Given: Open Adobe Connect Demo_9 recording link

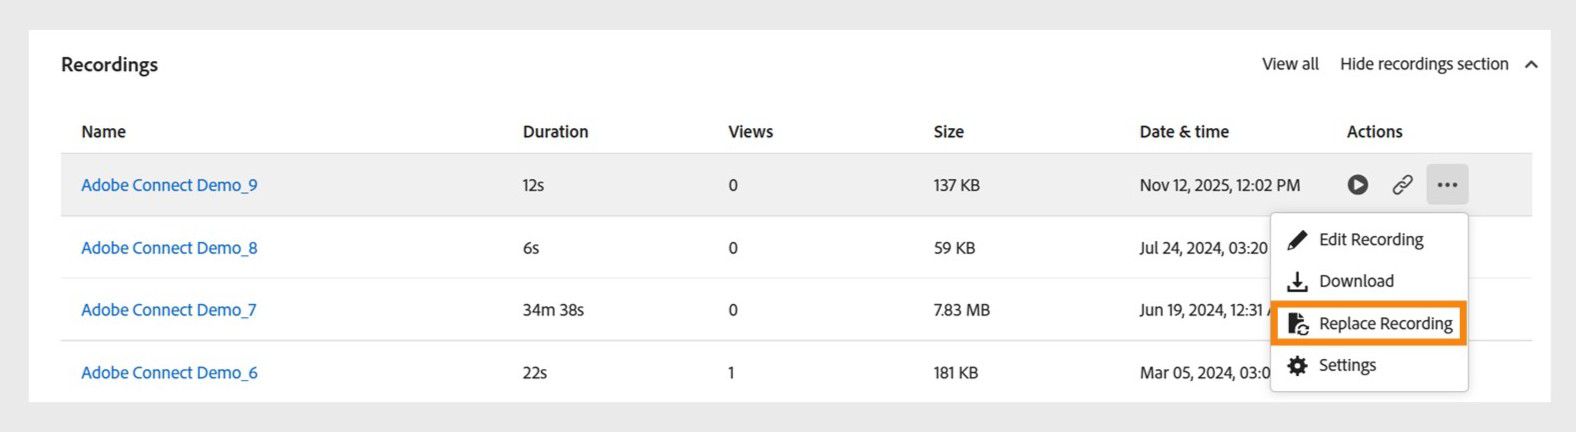Looking at the screenshot, I should (x=169, y=185).
